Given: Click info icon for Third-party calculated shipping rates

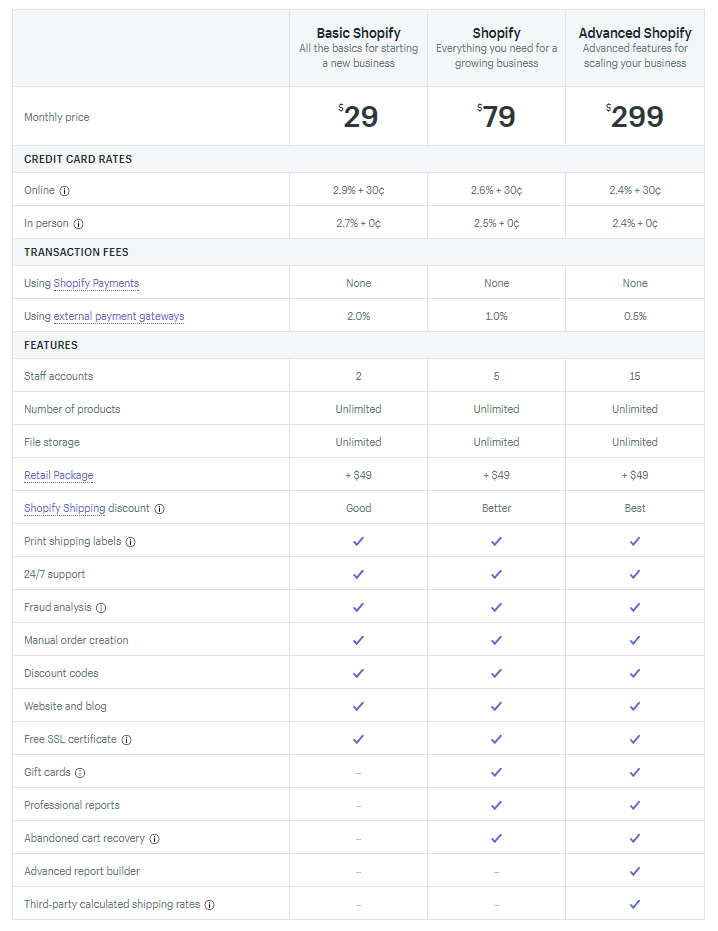Looking at the screenshot, I should click(x=210, y=905).
